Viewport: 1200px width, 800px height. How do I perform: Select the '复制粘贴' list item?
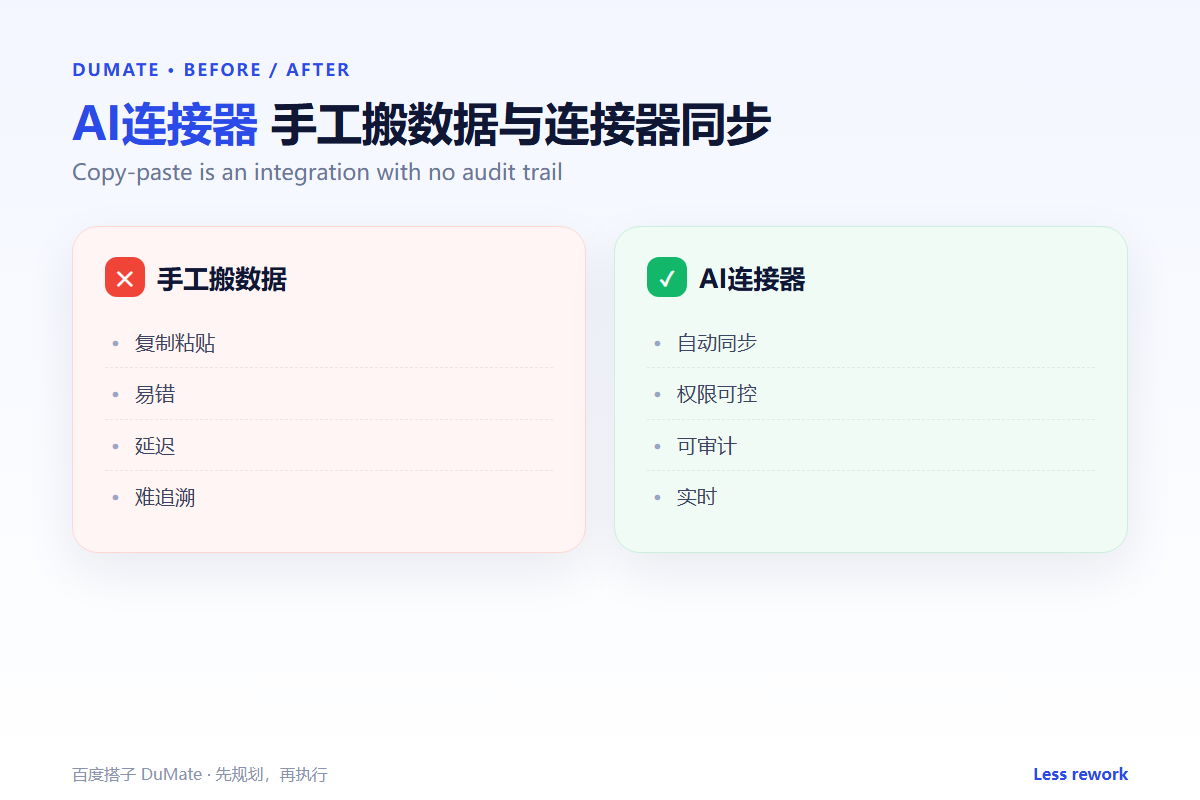click(x=329, y=343)
